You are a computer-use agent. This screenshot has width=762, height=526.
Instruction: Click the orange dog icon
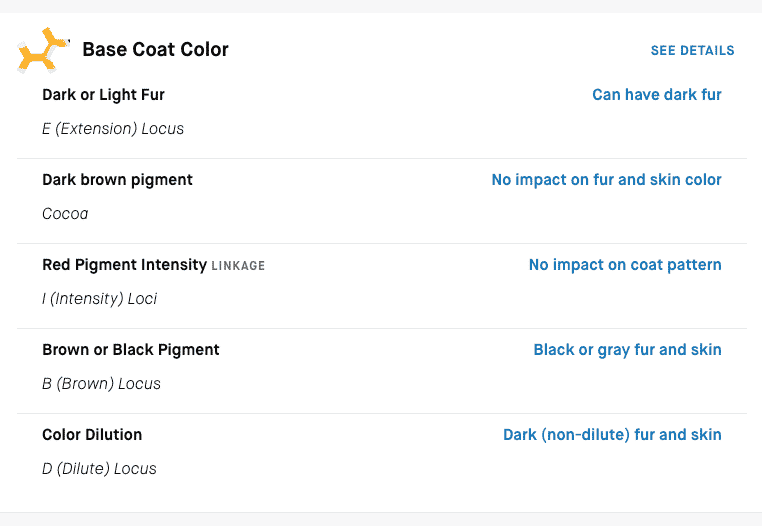click(x=43, y=50)
